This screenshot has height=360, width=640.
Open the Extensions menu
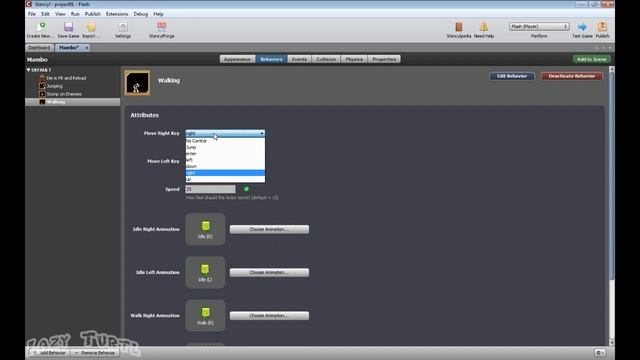pyautogui.click(x=117, y=14)
